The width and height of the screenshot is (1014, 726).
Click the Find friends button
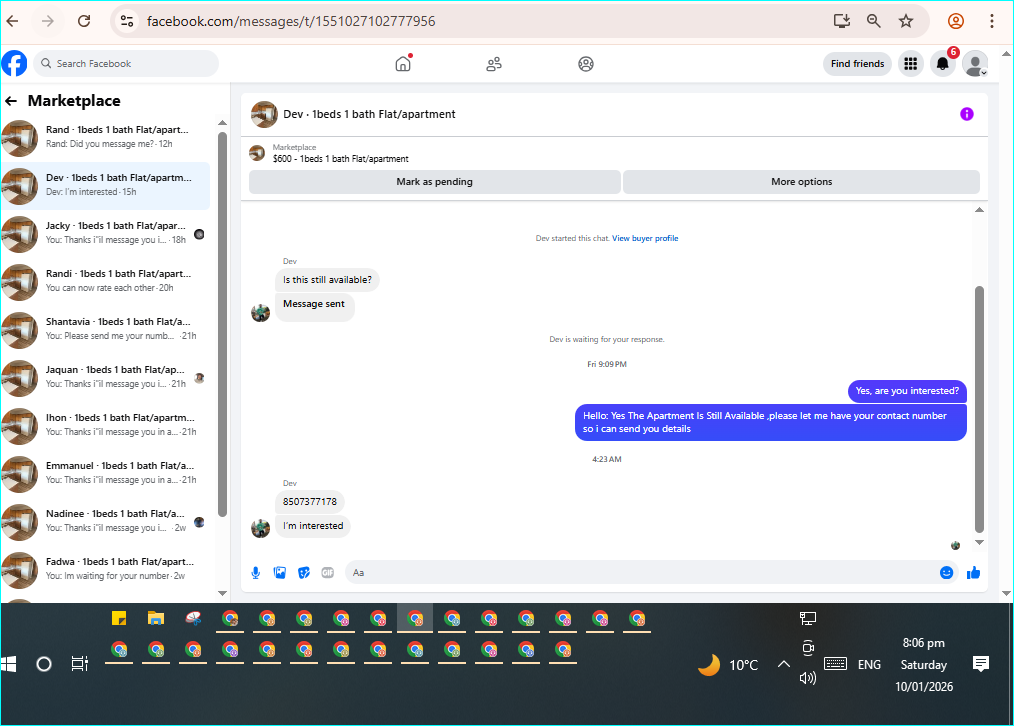pyautogui.click(x=858, y=63)
